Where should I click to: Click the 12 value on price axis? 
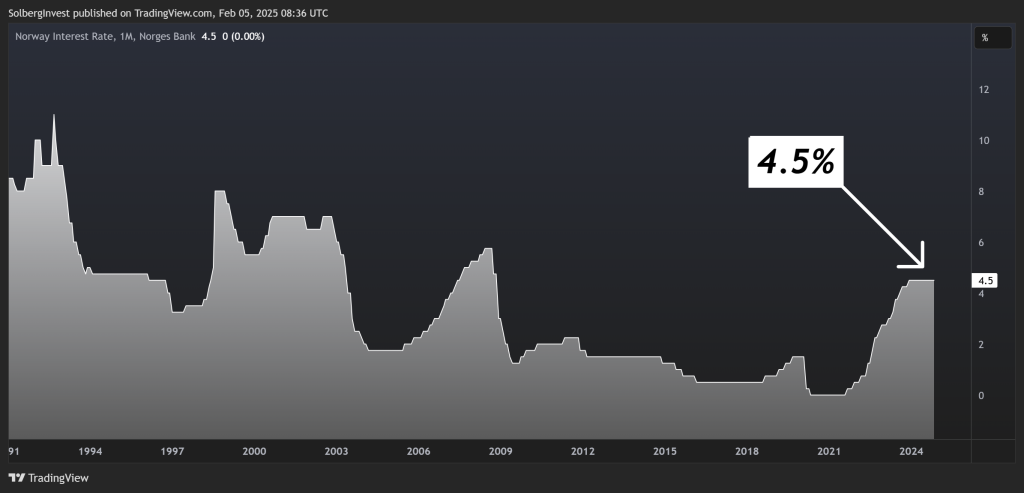pos(984,90)
